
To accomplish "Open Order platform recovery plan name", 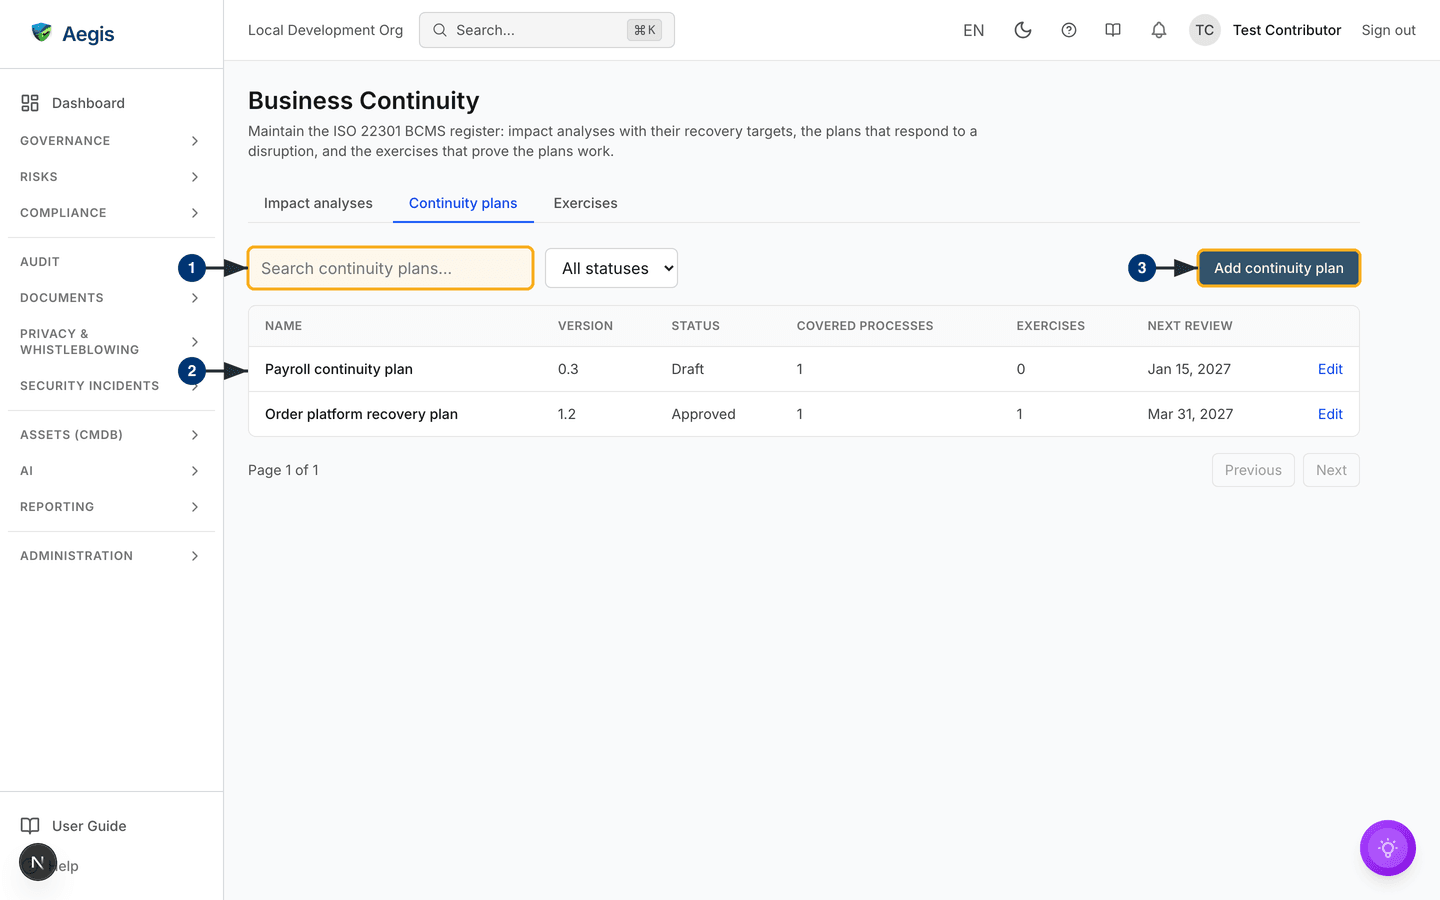I will (361, 414).
